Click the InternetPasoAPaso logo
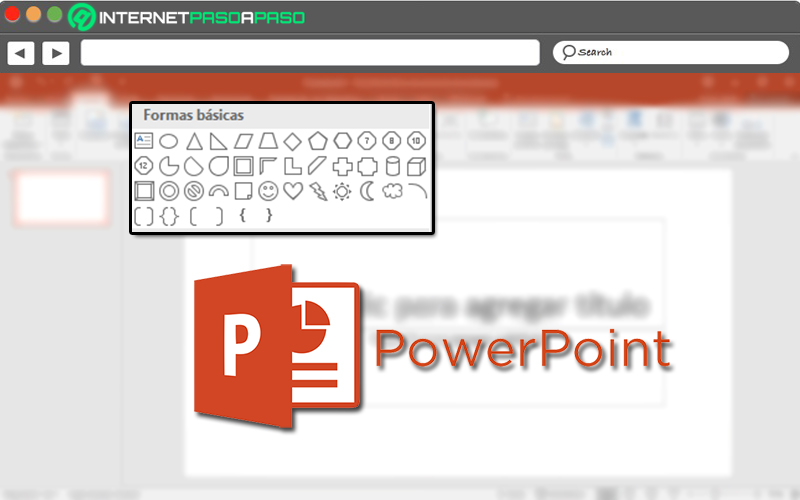Viewport: 800px width, 500px height. (186, 17)
